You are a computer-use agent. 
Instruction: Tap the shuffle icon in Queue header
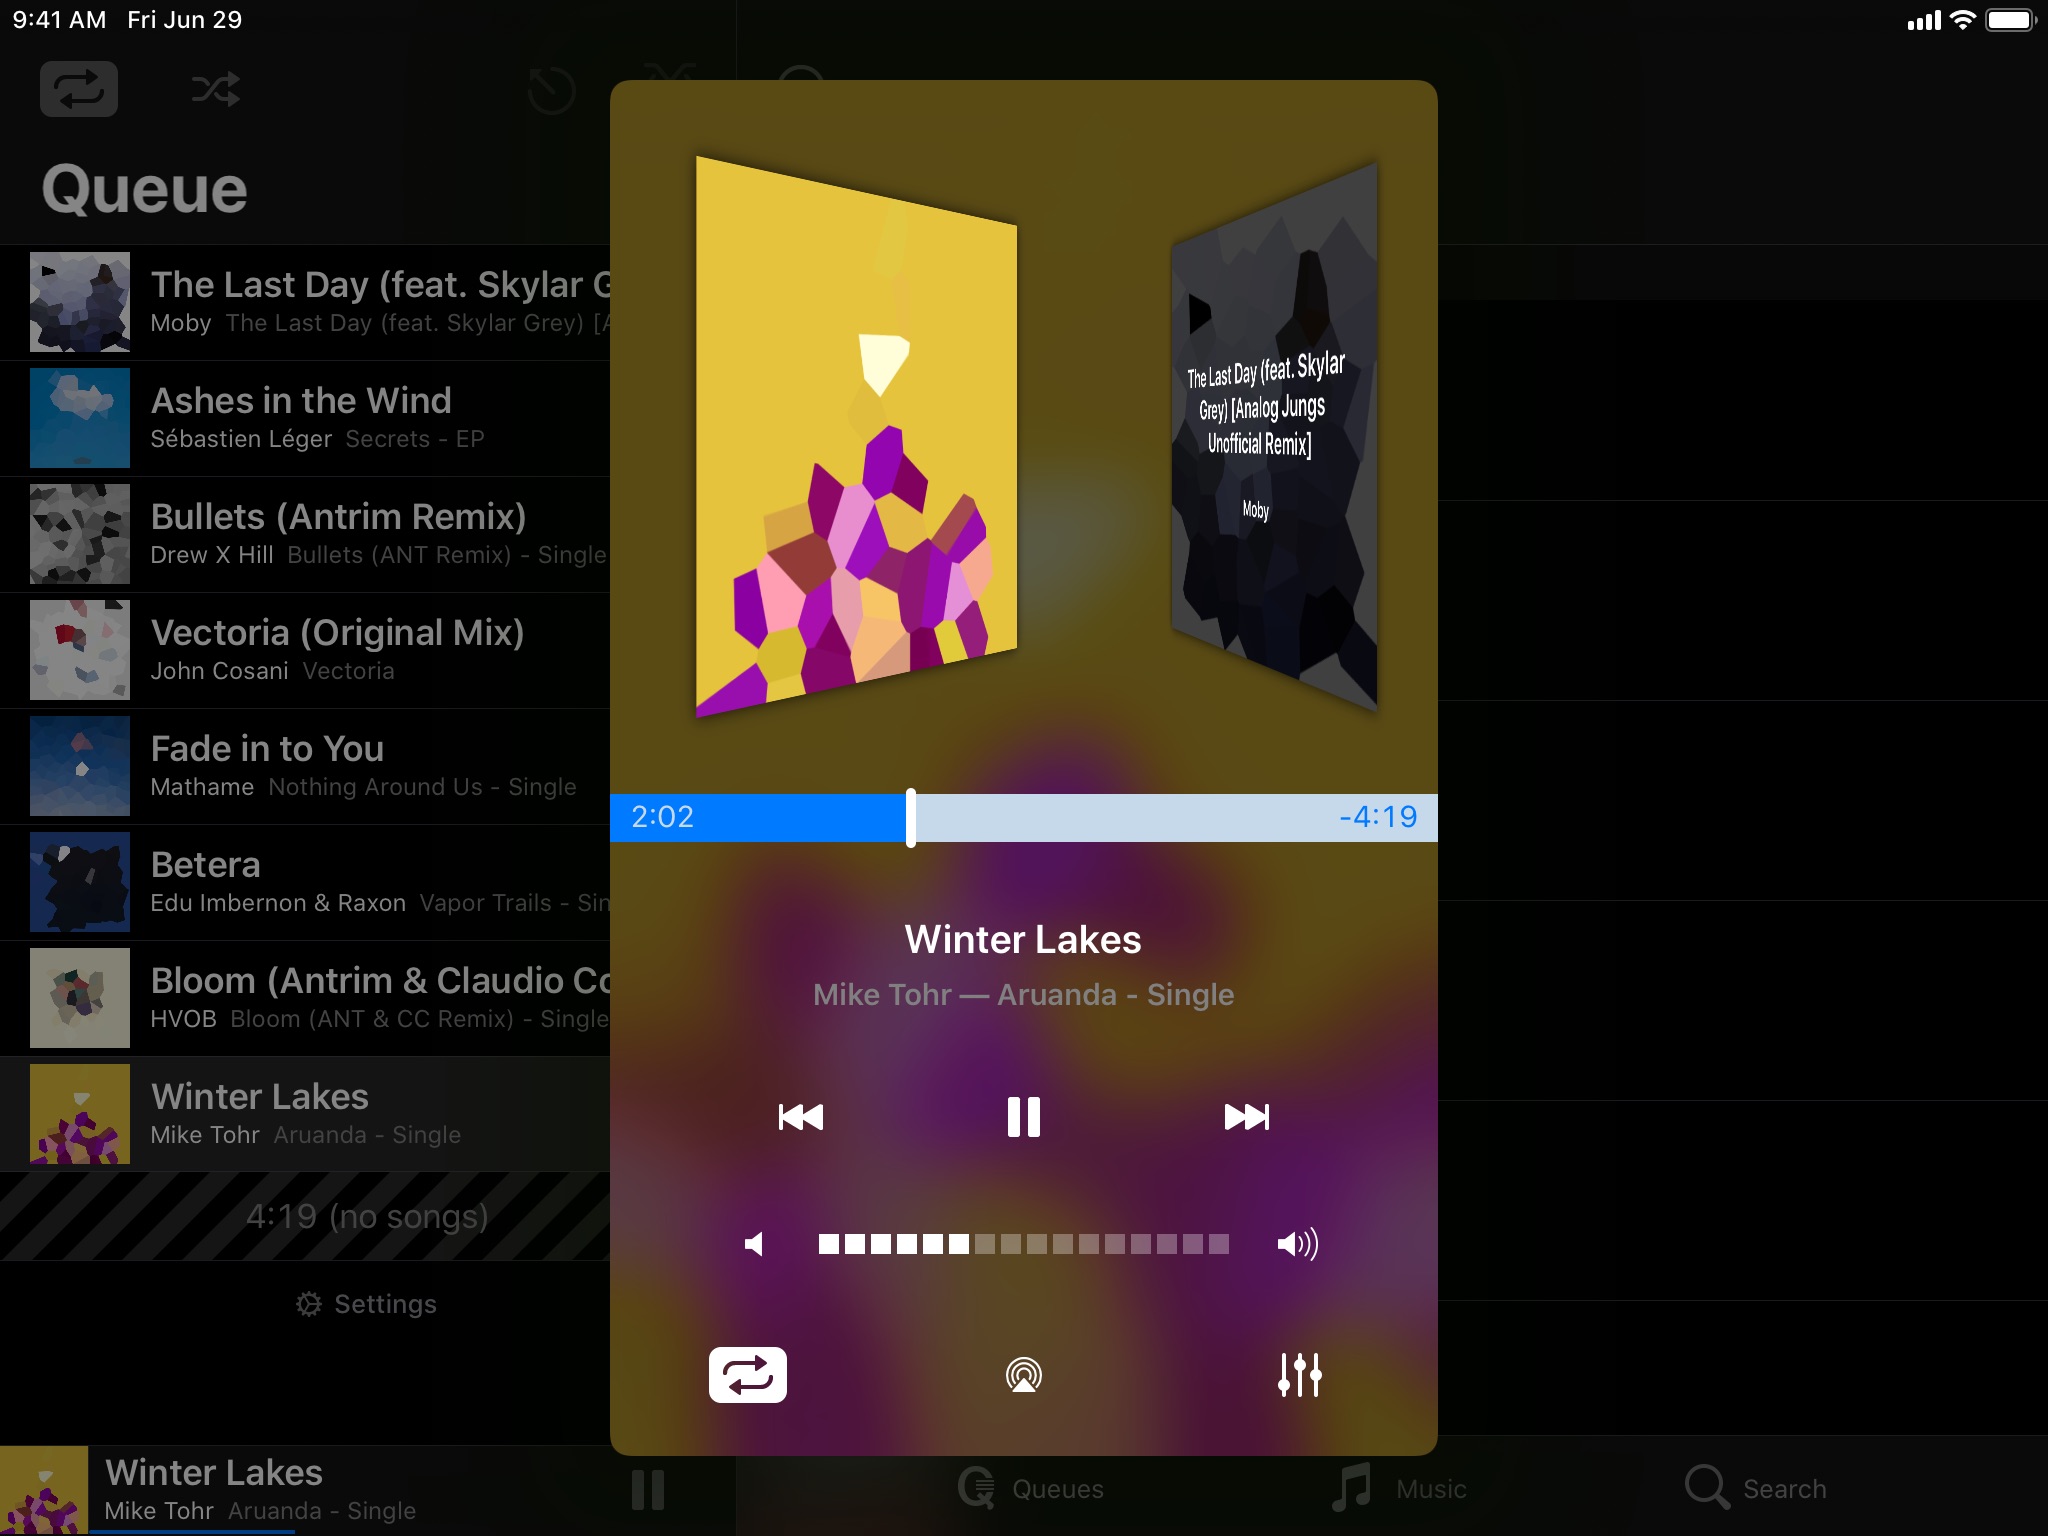click(214, 87)
